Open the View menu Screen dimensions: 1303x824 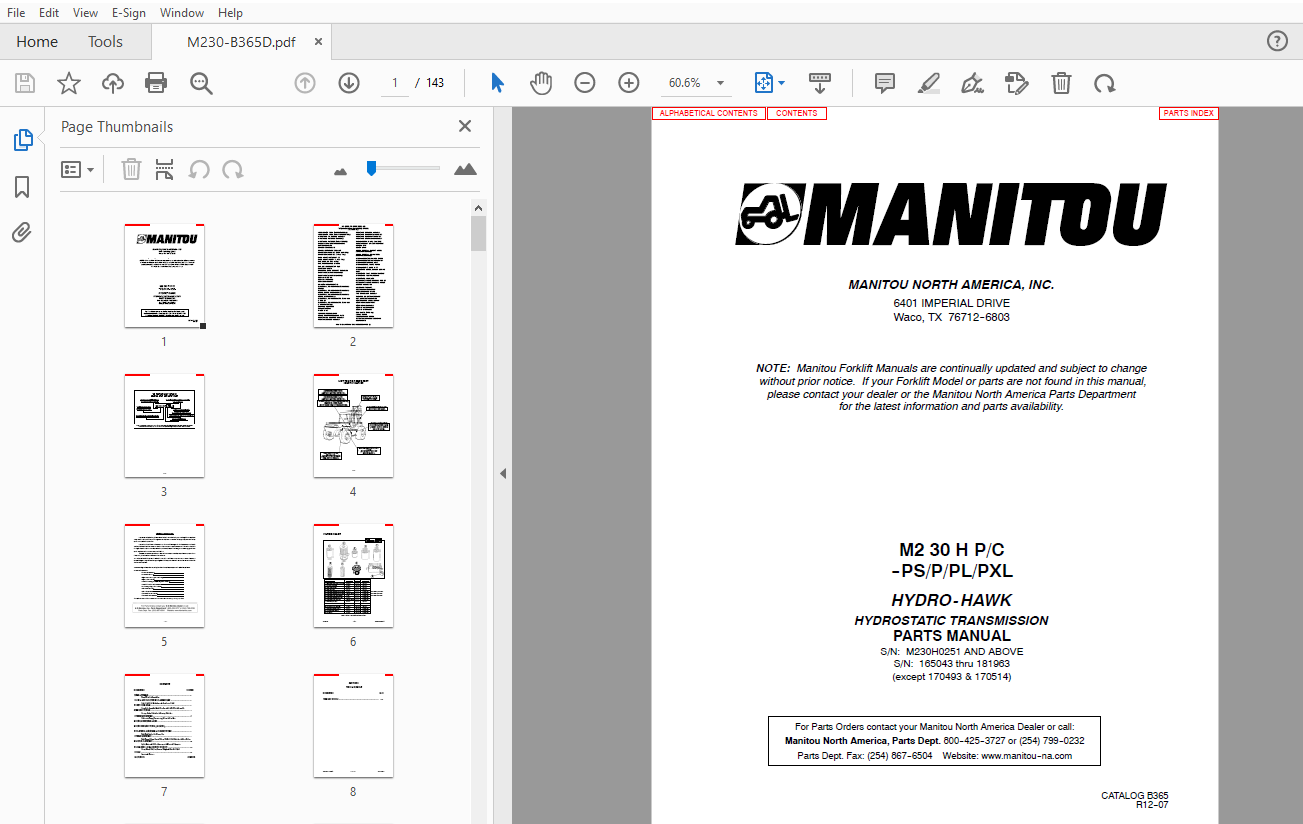[86, 13]
